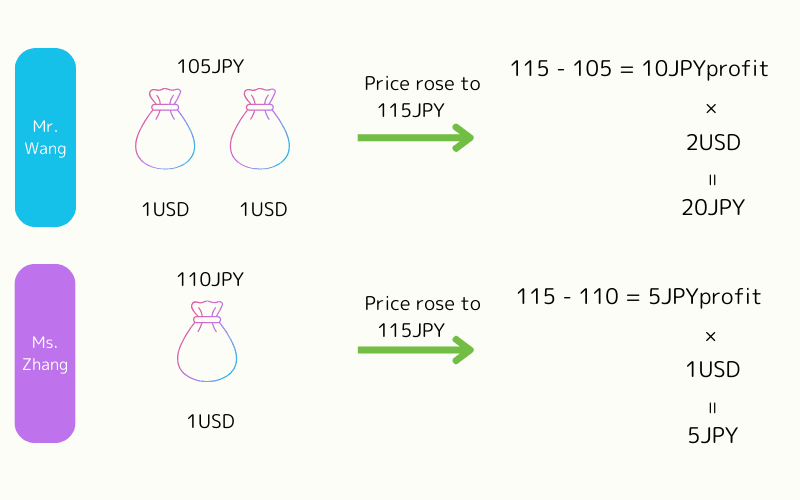Select the blue Mr. Wang label
800x500 pixels.
click(x=46, y=137)
